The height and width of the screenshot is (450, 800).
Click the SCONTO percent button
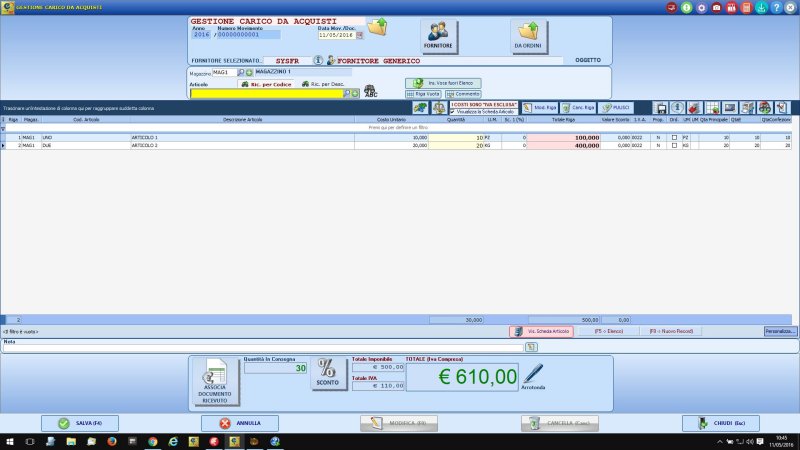(x=328, y=373)
